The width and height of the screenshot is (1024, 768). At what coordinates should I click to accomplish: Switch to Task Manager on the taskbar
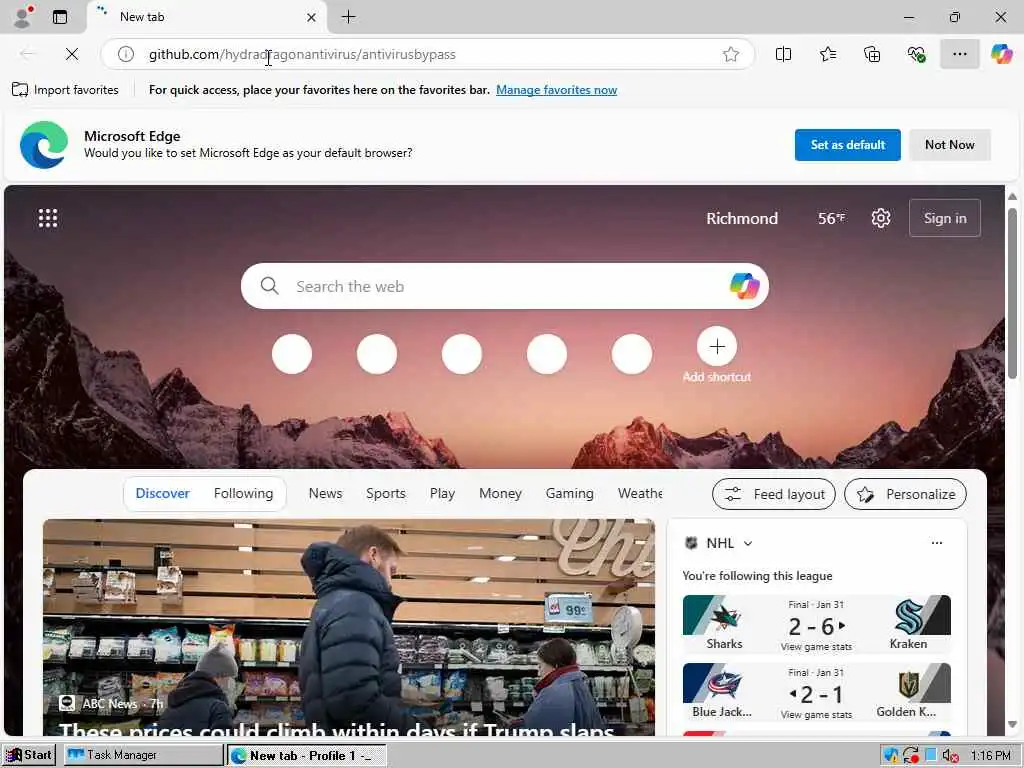tap(143, 755)
